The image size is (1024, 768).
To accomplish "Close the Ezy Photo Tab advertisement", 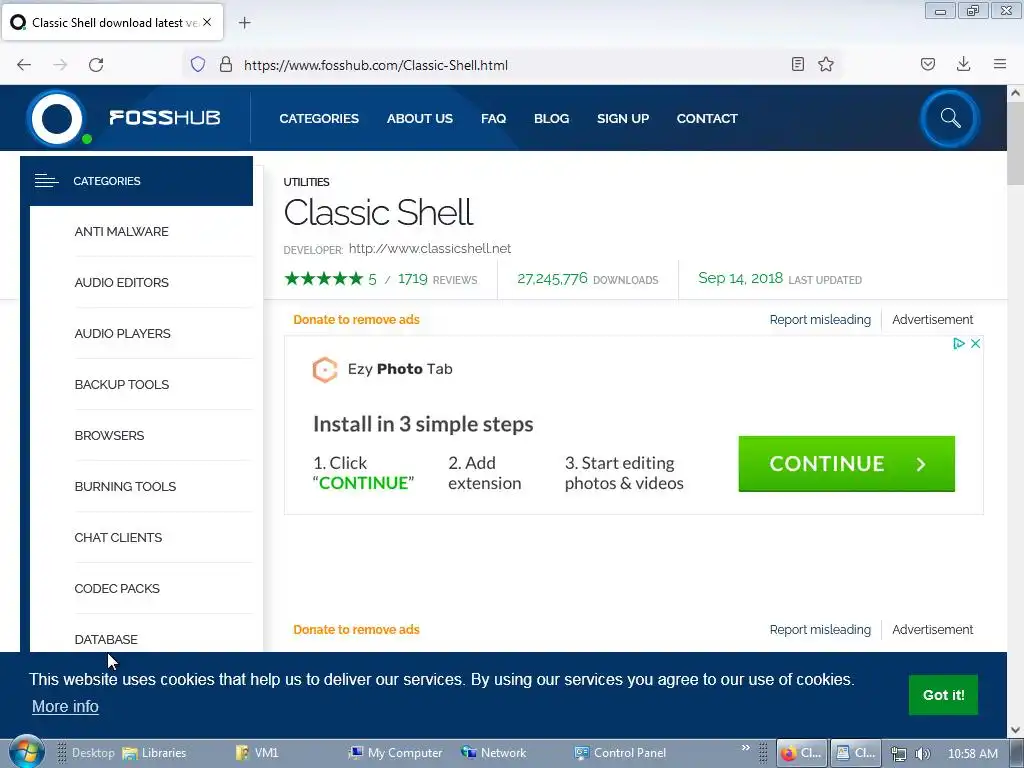I will 976,344.
